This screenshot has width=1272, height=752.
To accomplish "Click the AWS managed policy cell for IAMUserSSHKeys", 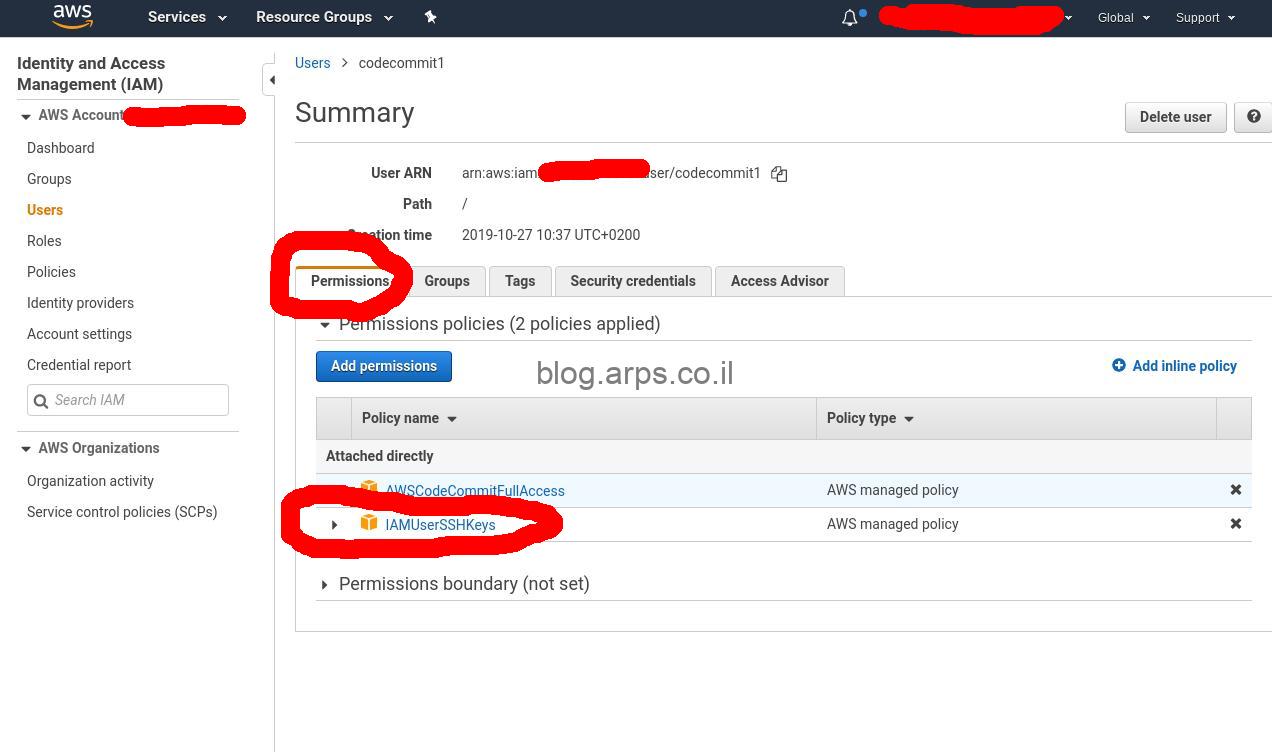I will click(893, 524).
